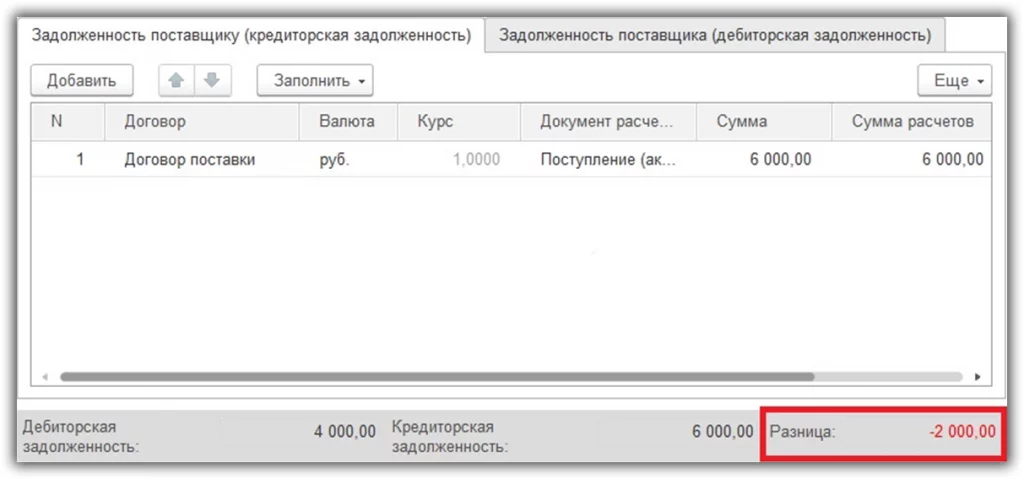Open the дебиторская задолженность tab
This screenshot has width=1024, height=479.
(x=714, y=35)
